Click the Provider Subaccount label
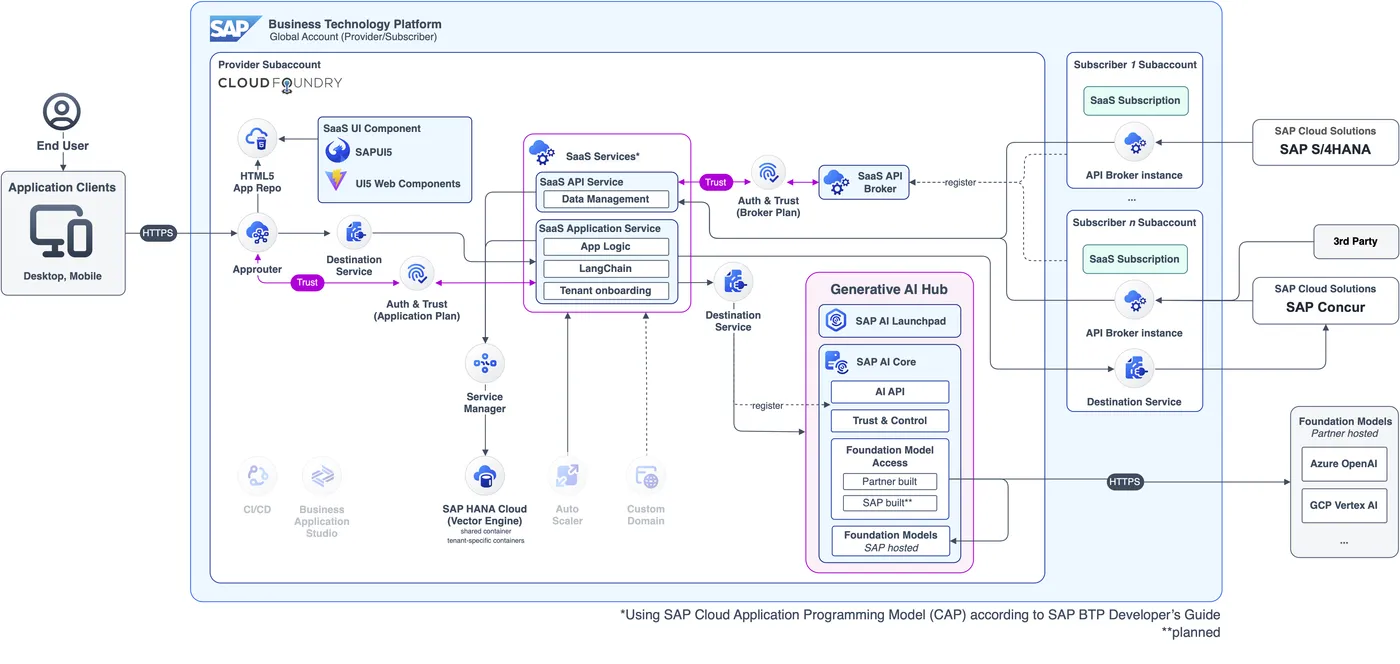Viewport: 1400px width, 664px height. tap(270, 65)
